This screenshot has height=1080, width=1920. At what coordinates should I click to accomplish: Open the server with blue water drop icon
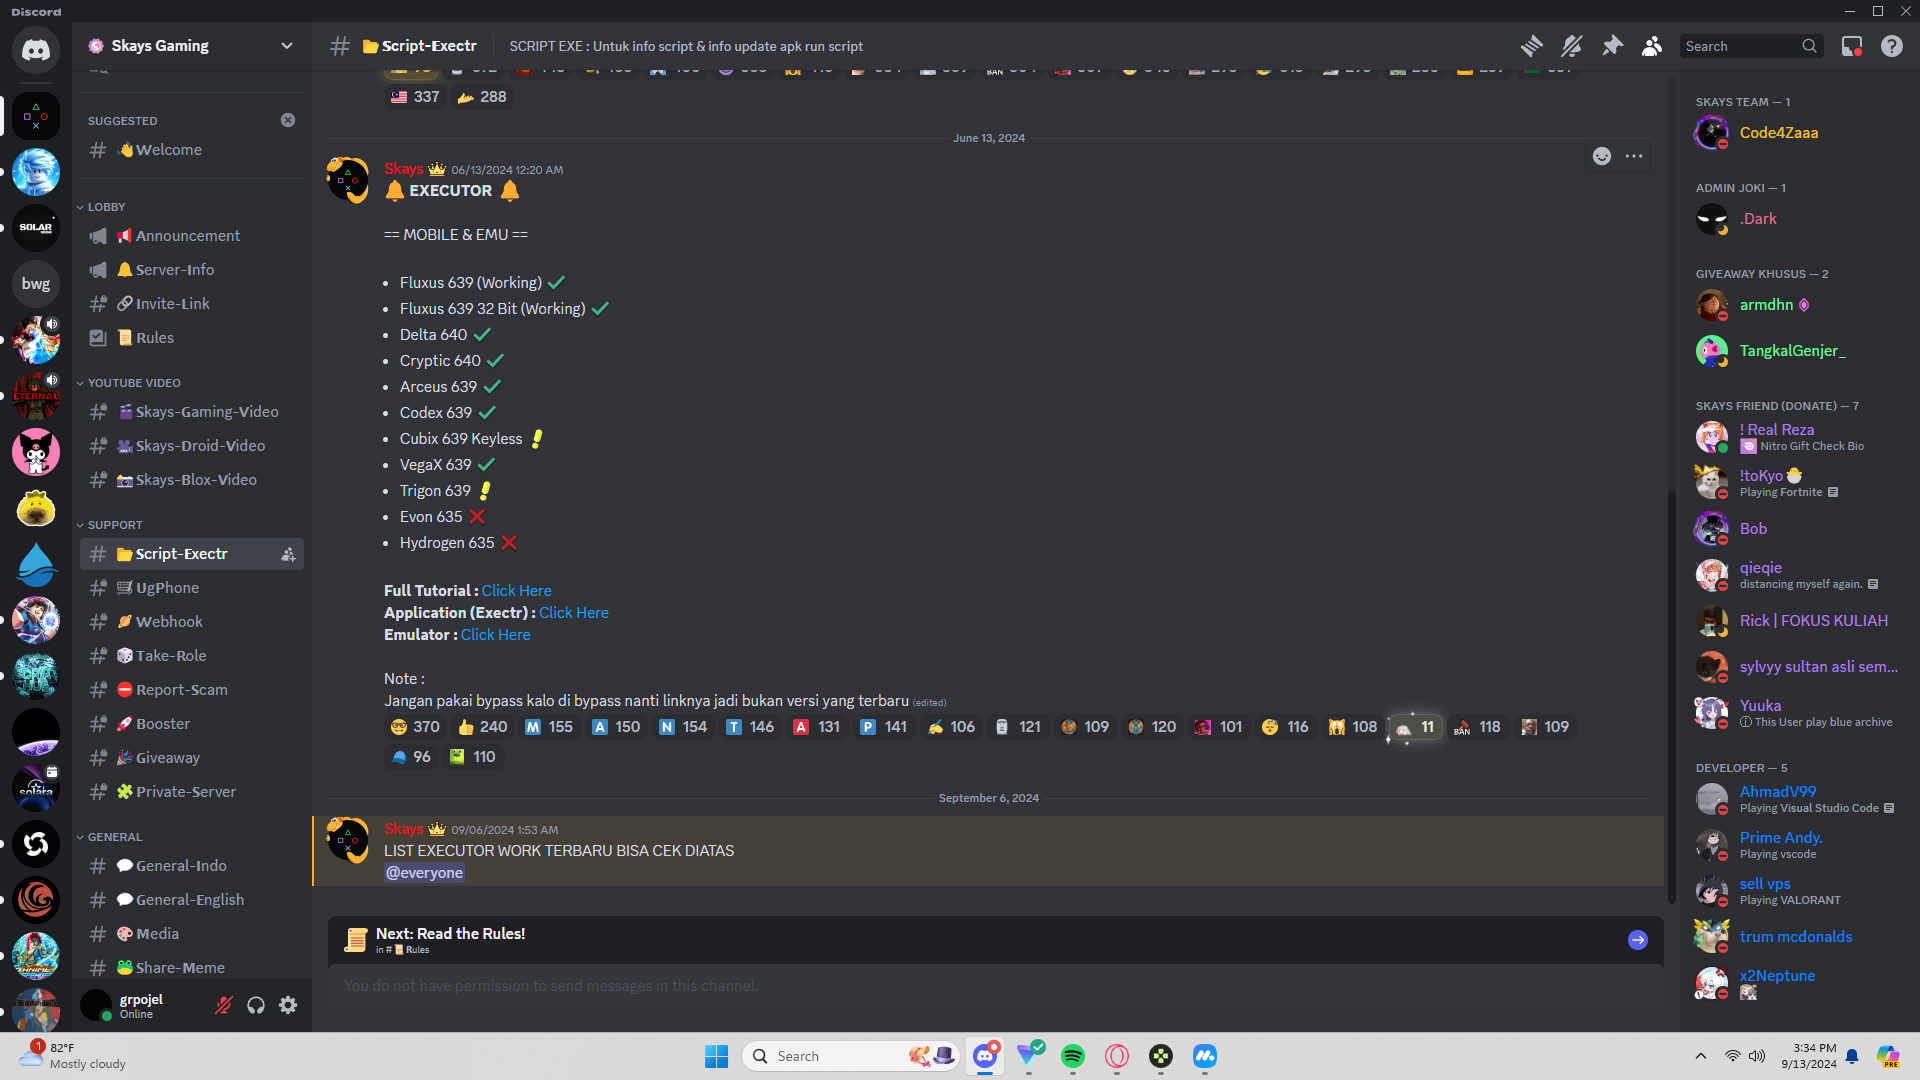pos(36,564)
